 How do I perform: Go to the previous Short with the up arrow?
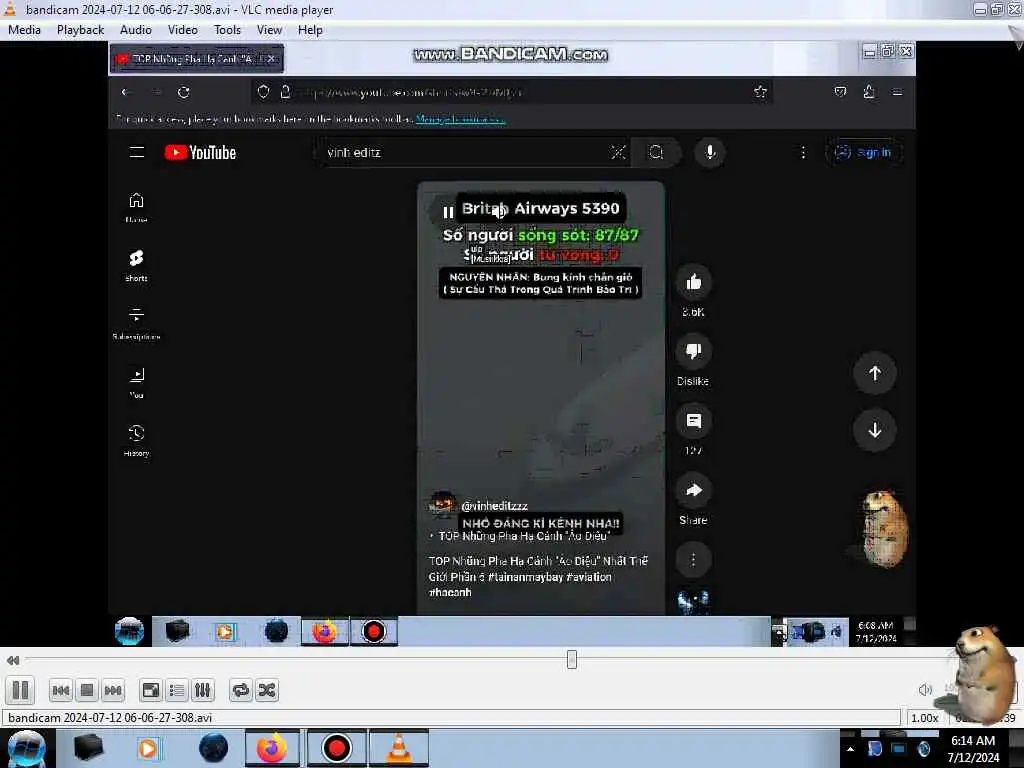pyautogui.click(x=875, y=373)
